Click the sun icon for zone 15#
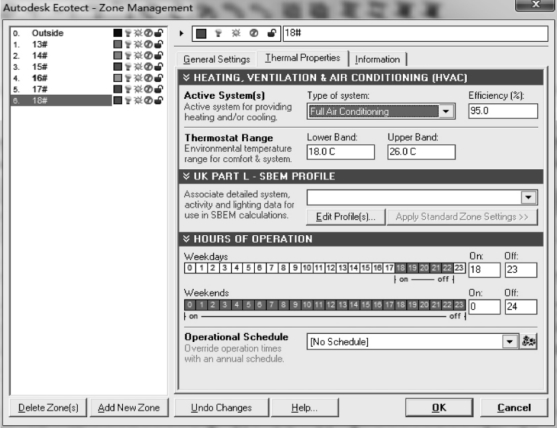 pos(138,67)
